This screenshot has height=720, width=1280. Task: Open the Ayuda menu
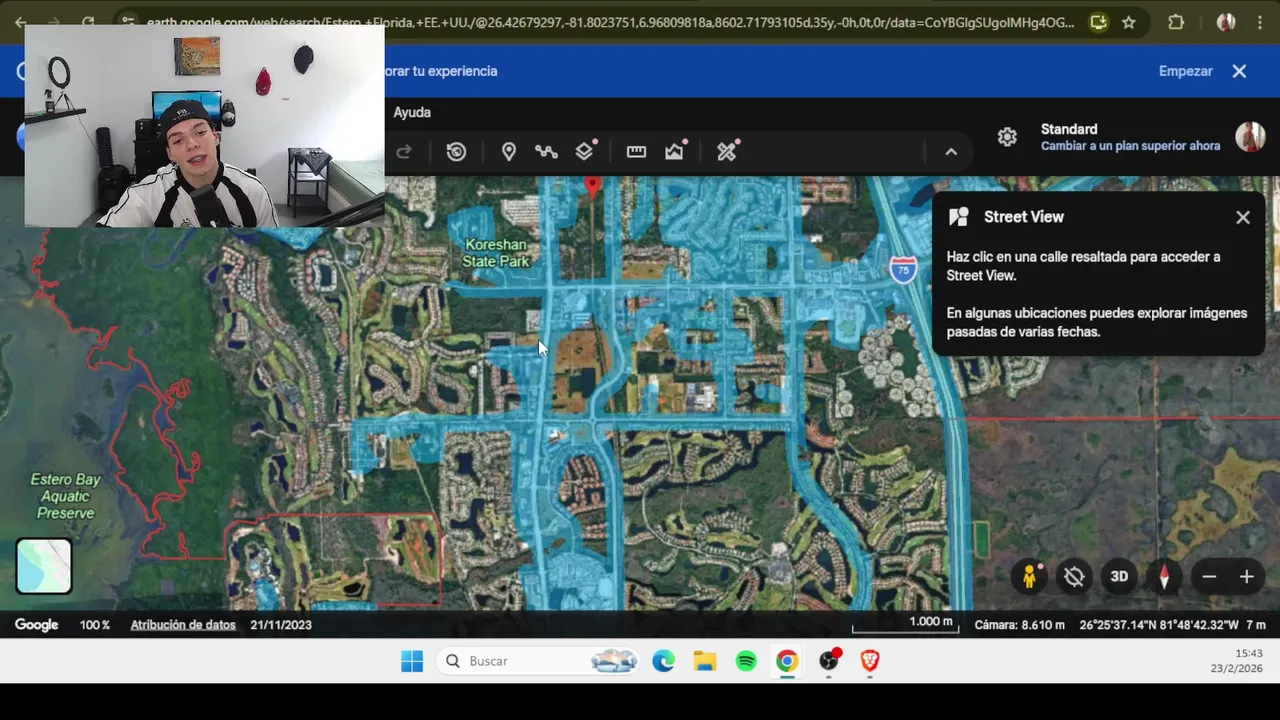coord(412,112)
